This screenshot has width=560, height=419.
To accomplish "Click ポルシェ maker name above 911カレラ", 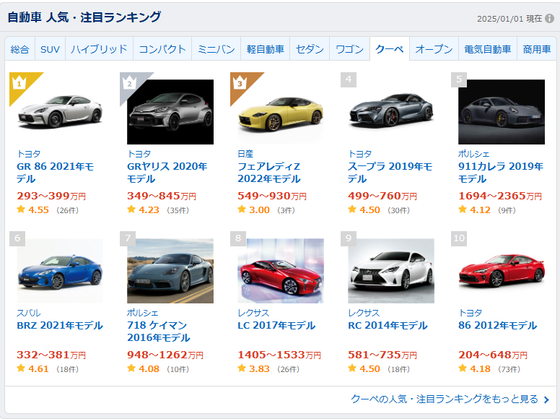I will tap(474, 154).
